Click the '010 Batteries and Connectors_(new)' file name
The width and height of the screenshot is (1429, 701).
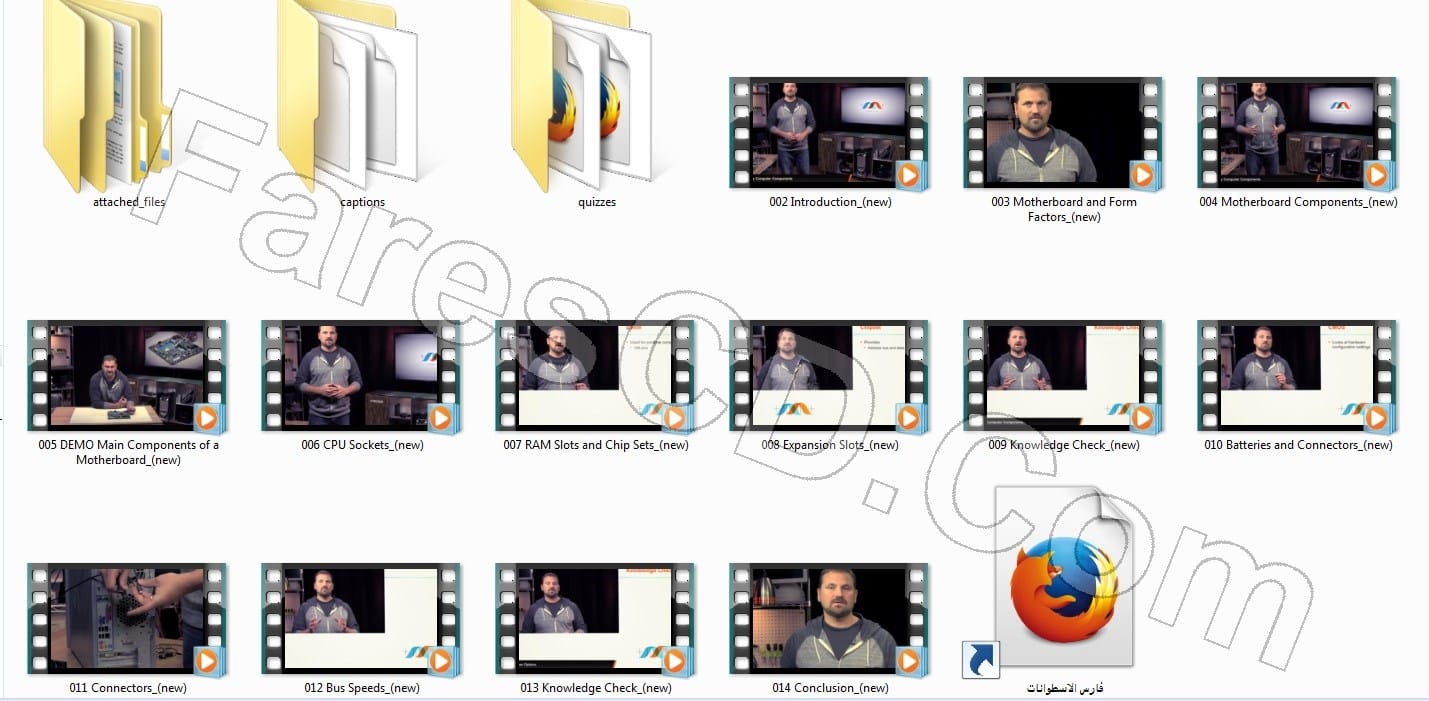point(1298,445)
